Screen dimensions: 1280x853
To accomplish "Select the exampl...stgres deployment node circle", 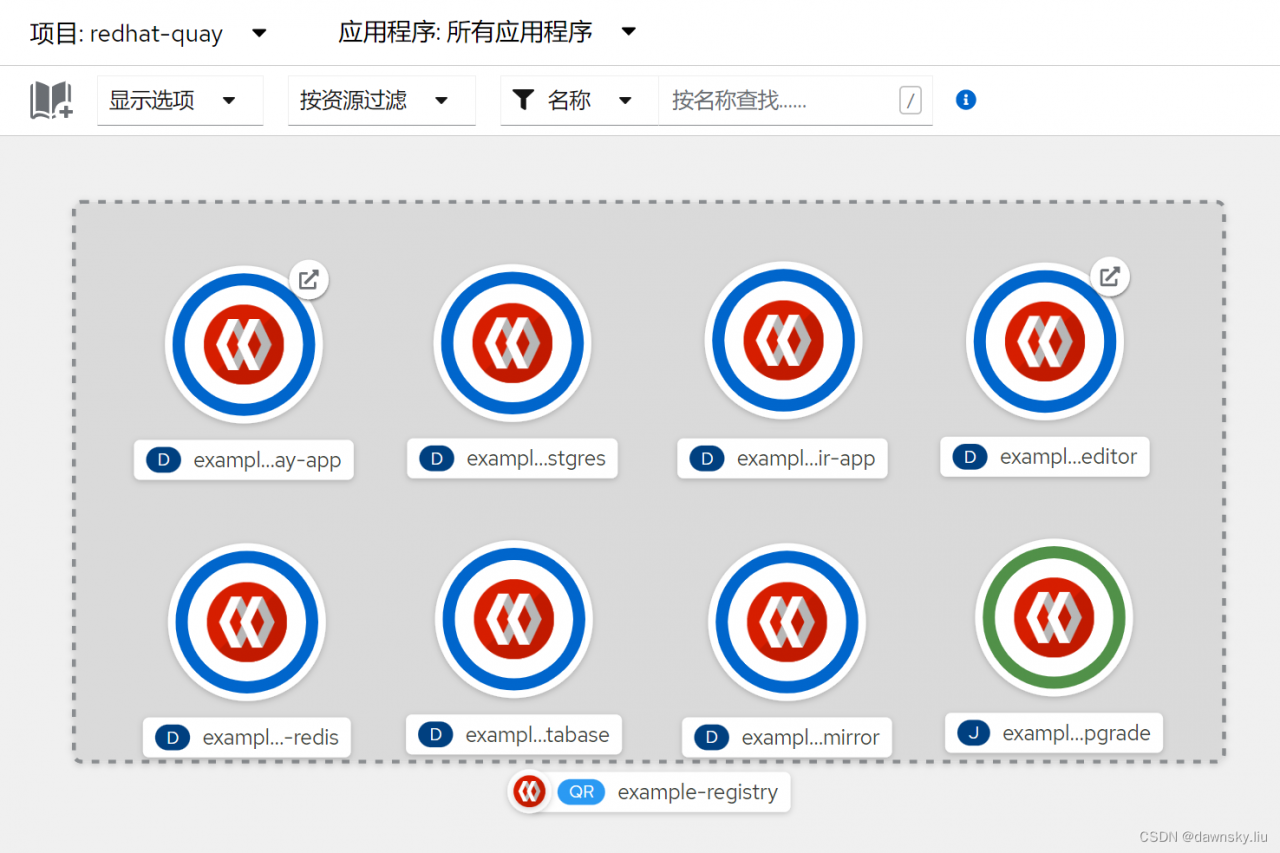I will (513, 342).
